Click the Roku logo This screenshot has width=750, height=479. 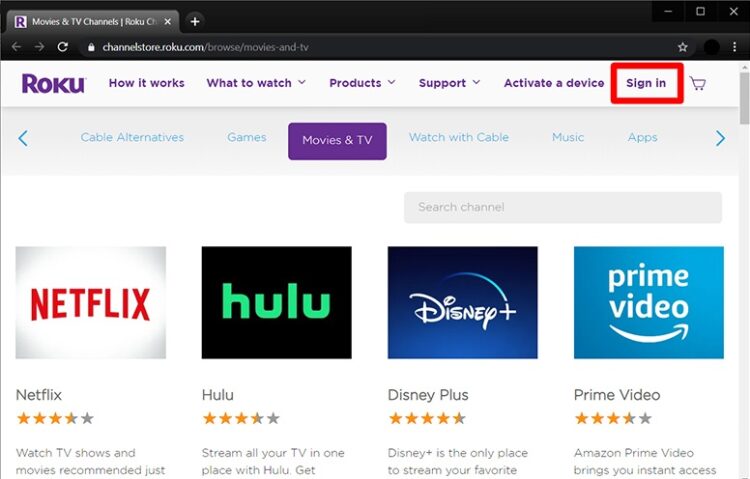[x=54, y=83]
